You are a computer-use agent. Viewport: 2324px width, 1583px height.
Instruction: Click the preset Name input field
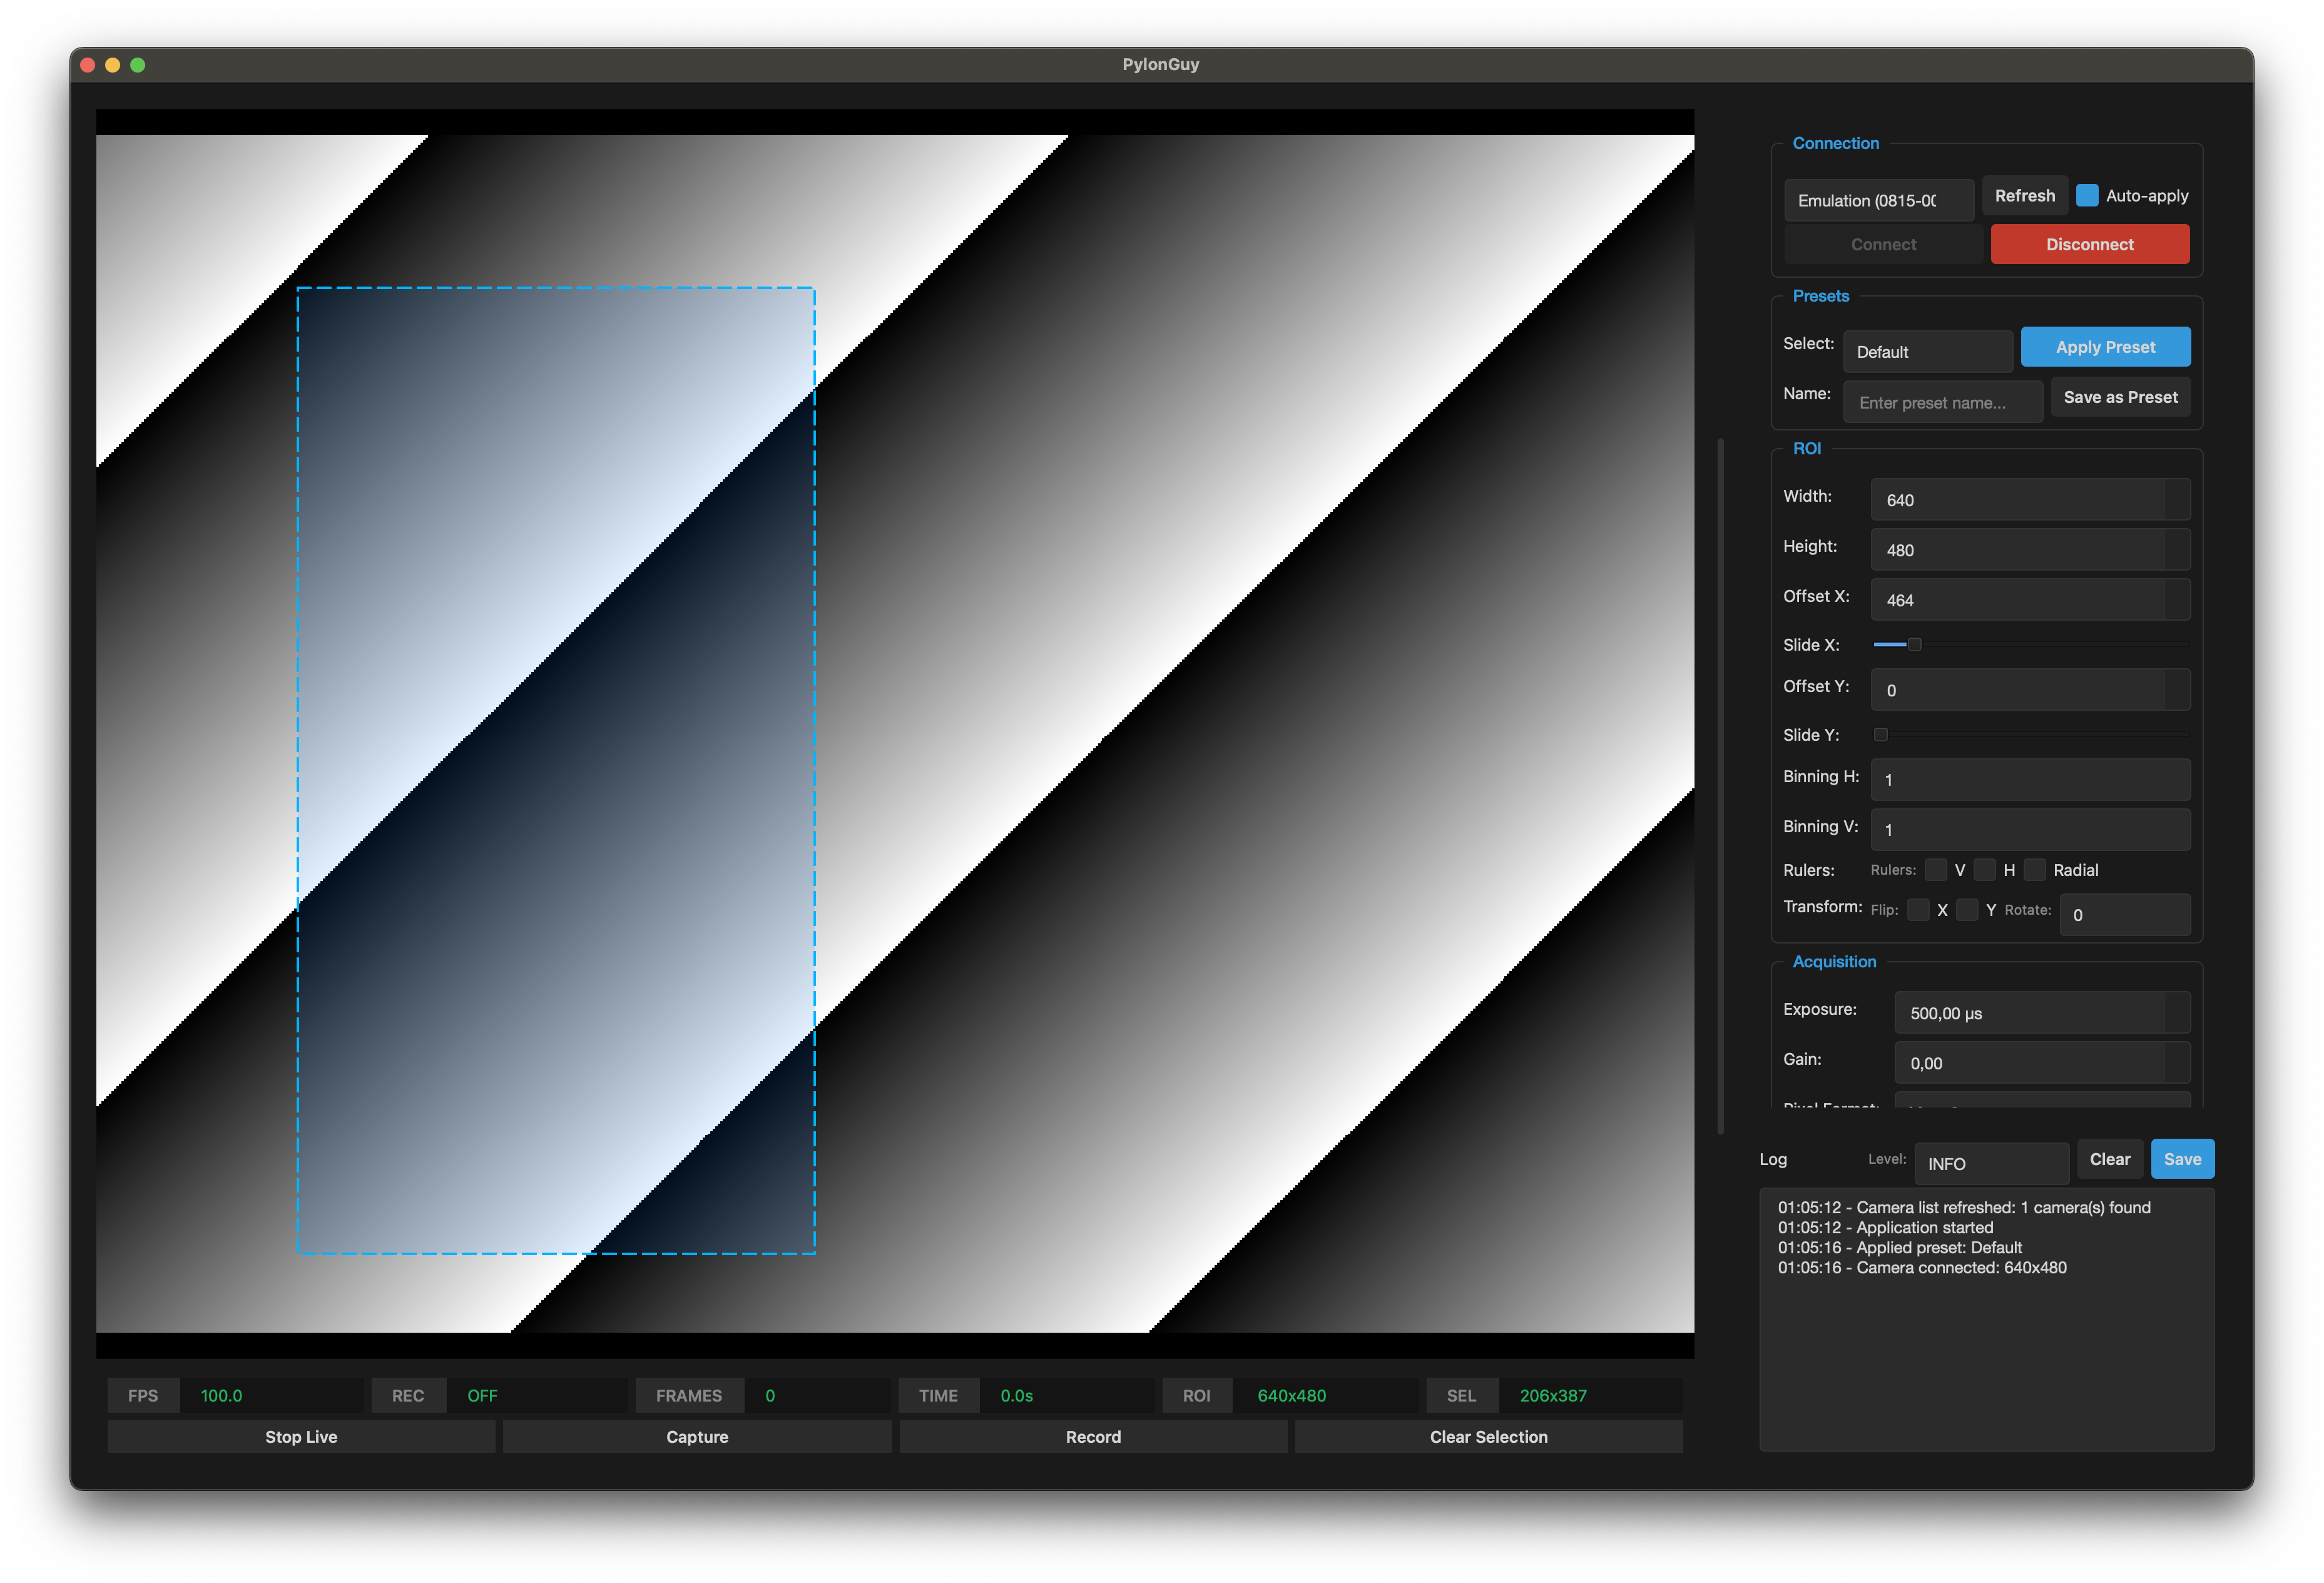[1942, 402]
